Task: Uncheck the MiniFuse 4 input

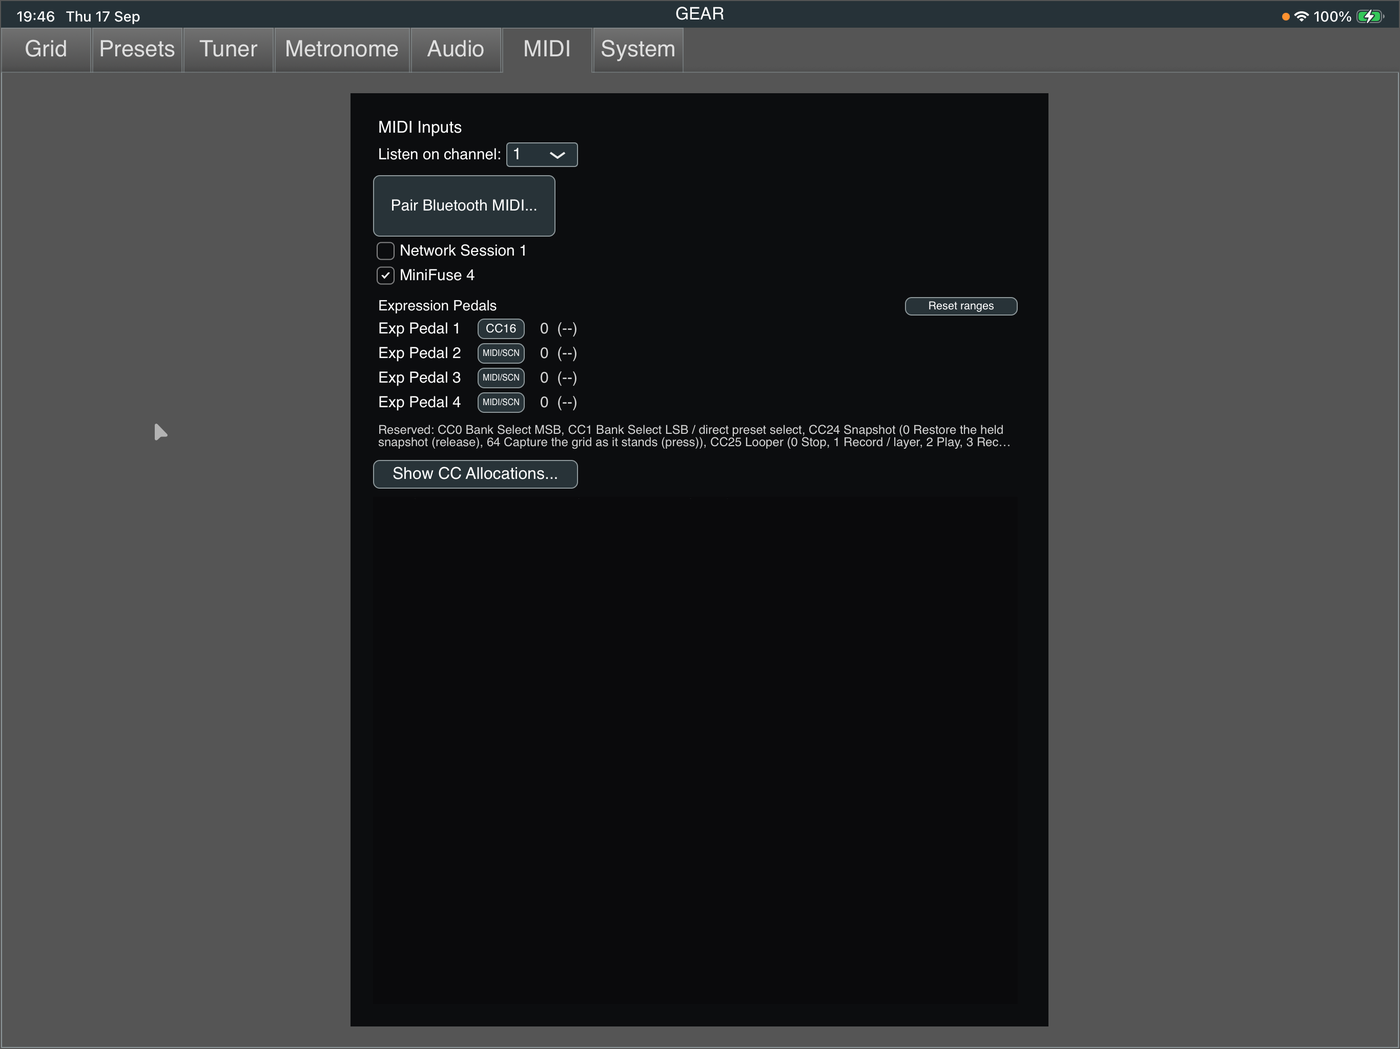Action: (385, 275)
